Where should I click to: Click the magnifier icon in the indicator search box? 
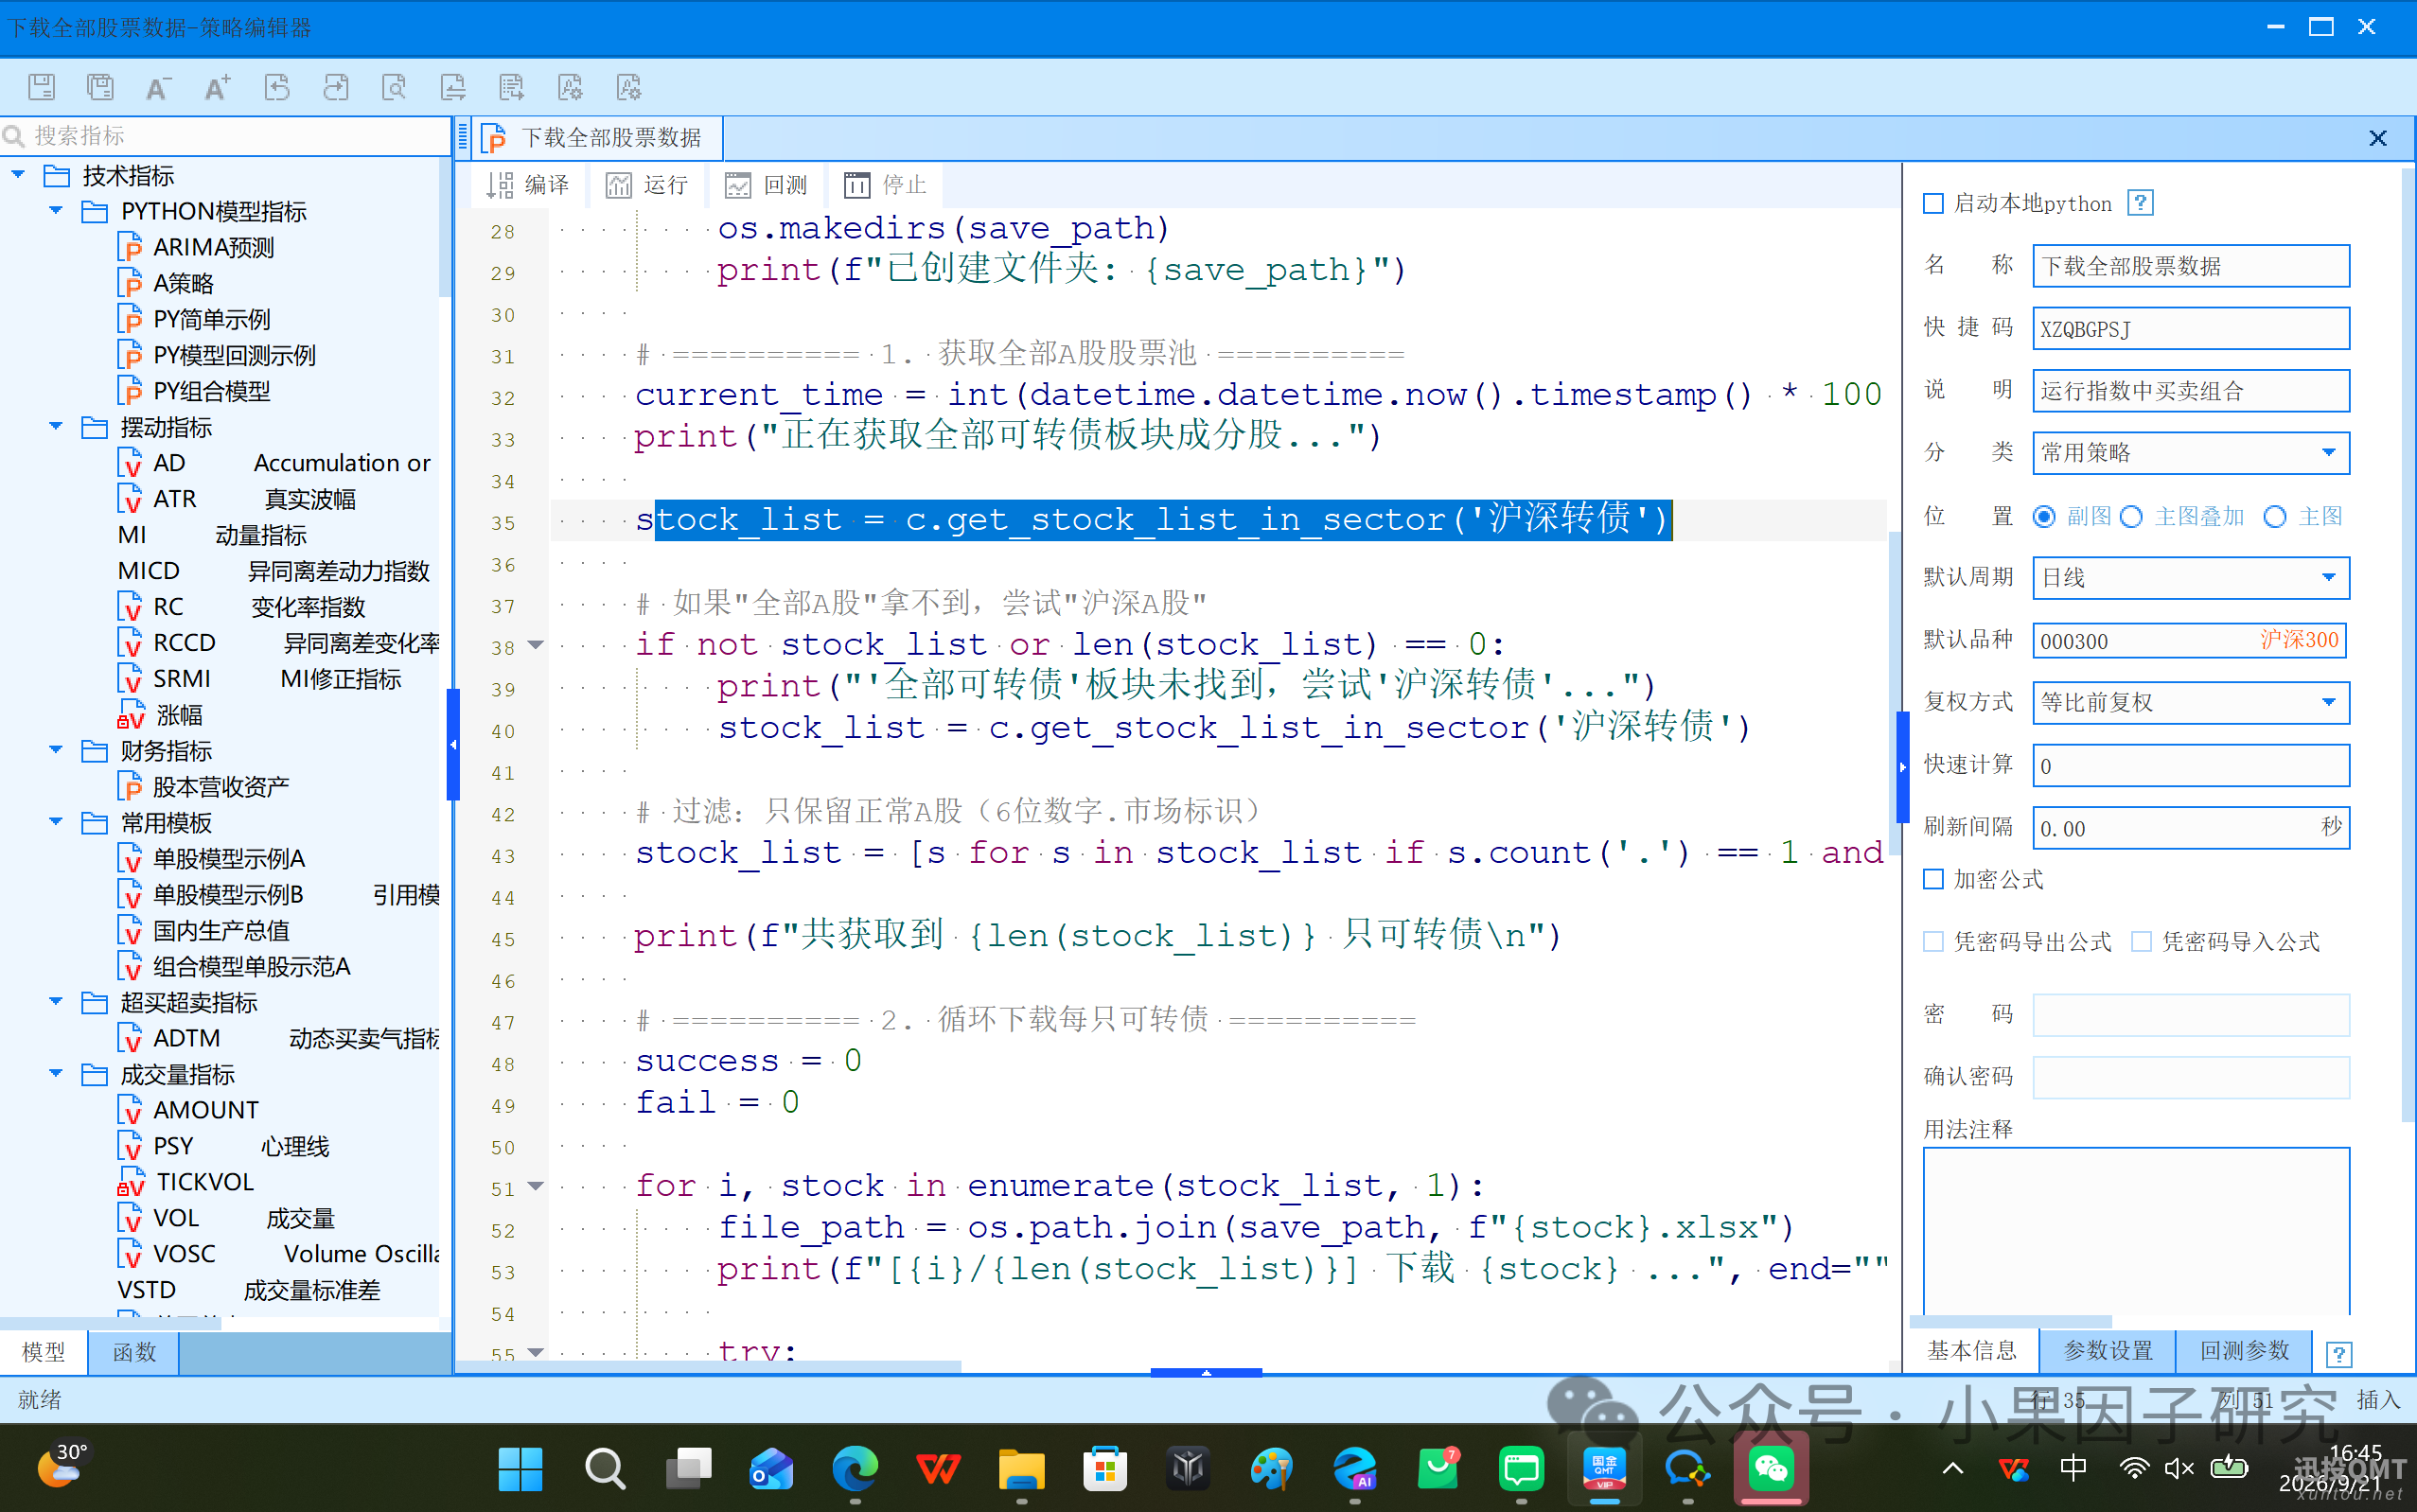(x=14, y=135)
